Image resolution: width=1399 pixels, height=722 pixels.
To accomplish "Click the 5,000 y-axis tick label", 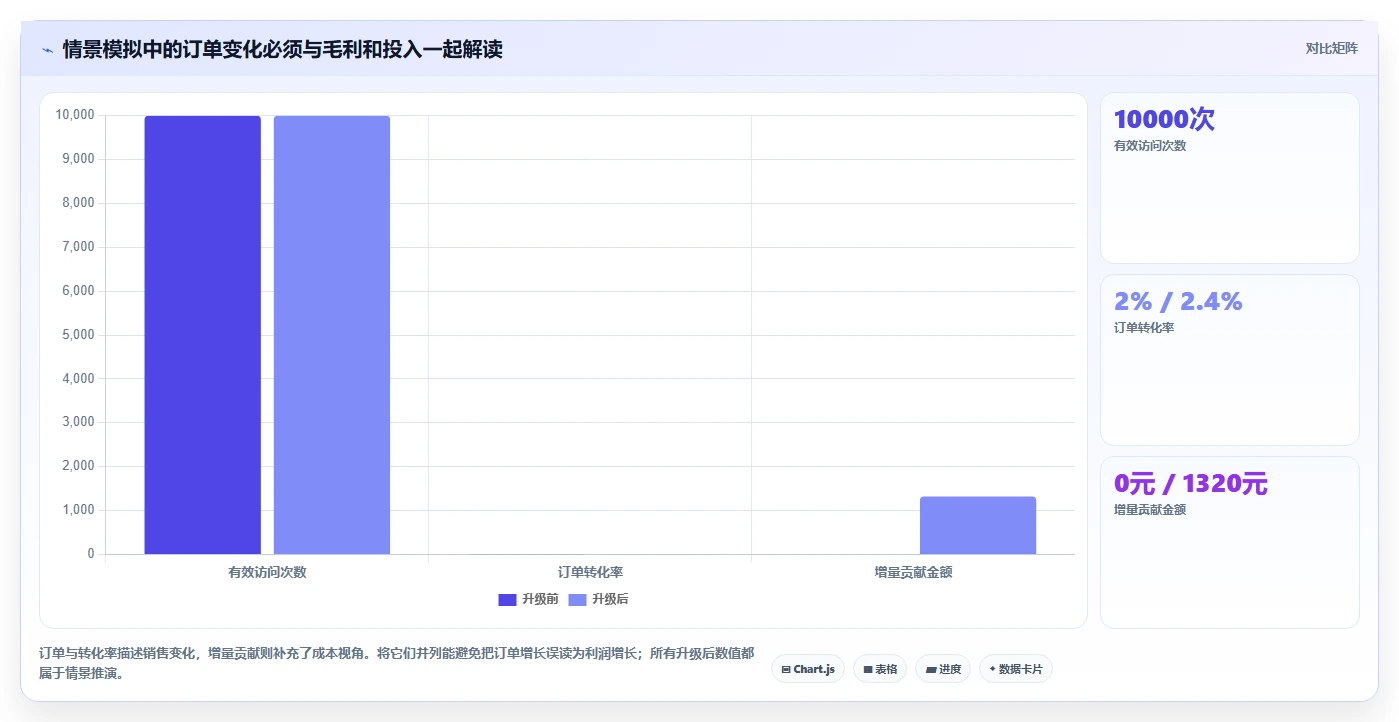I will (x=78, y=335).
